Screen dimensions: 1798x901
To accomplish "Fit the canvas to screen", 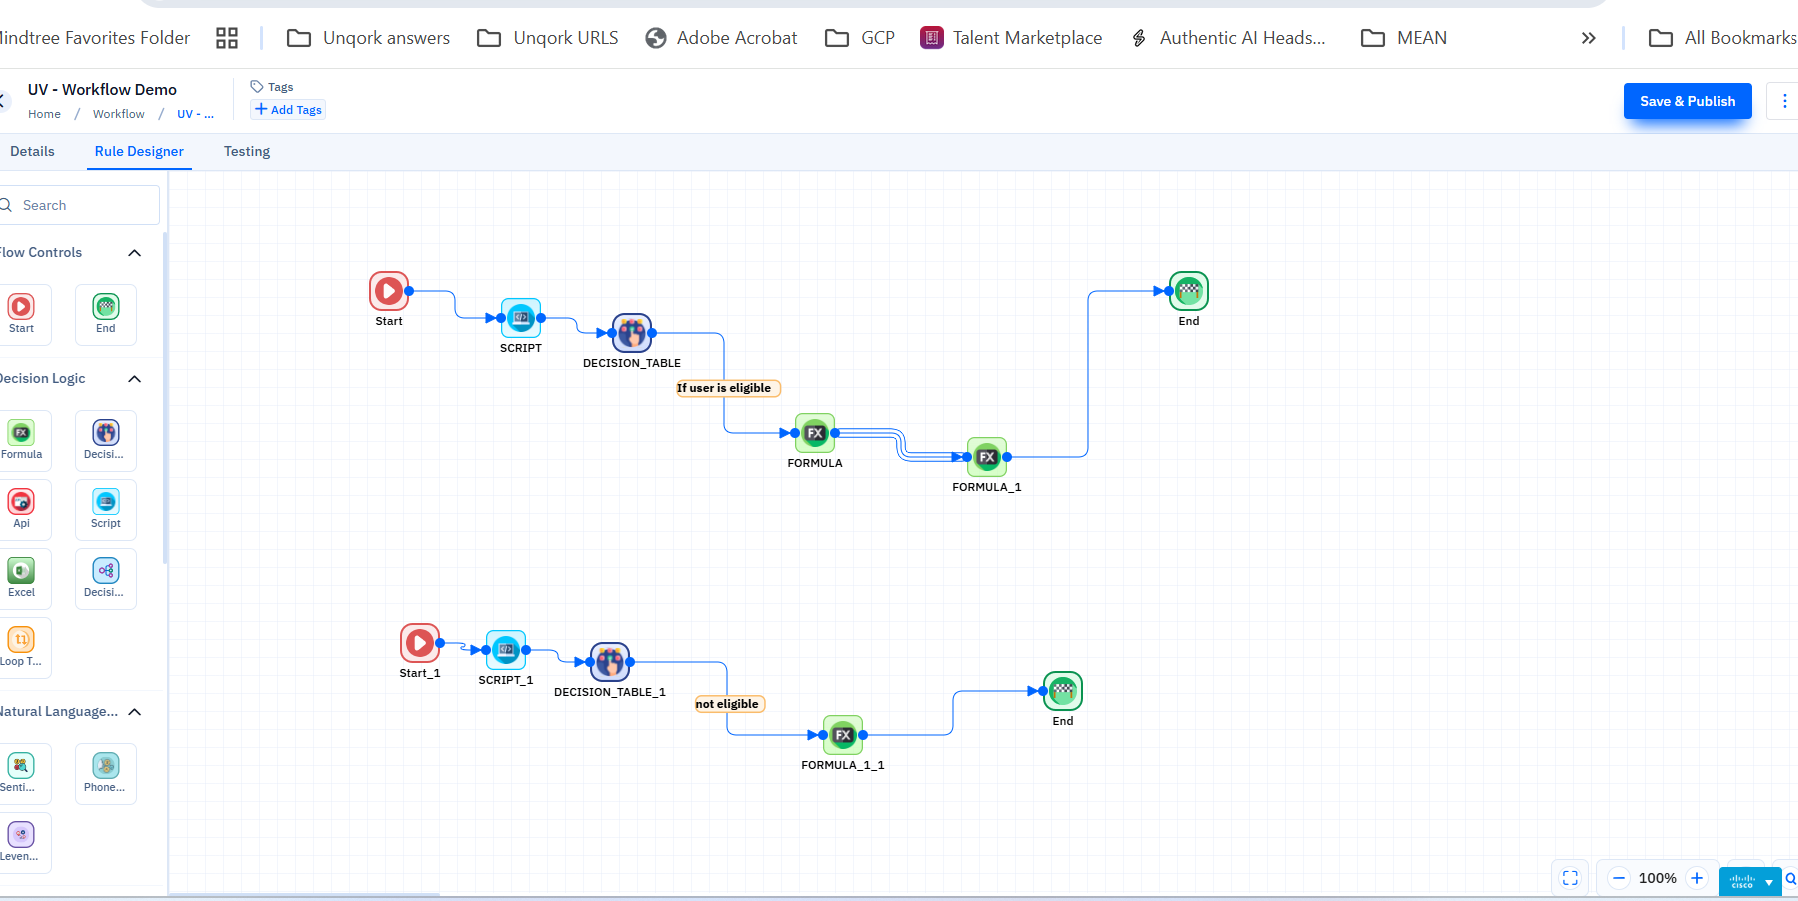I will (x=1570, y=878).
